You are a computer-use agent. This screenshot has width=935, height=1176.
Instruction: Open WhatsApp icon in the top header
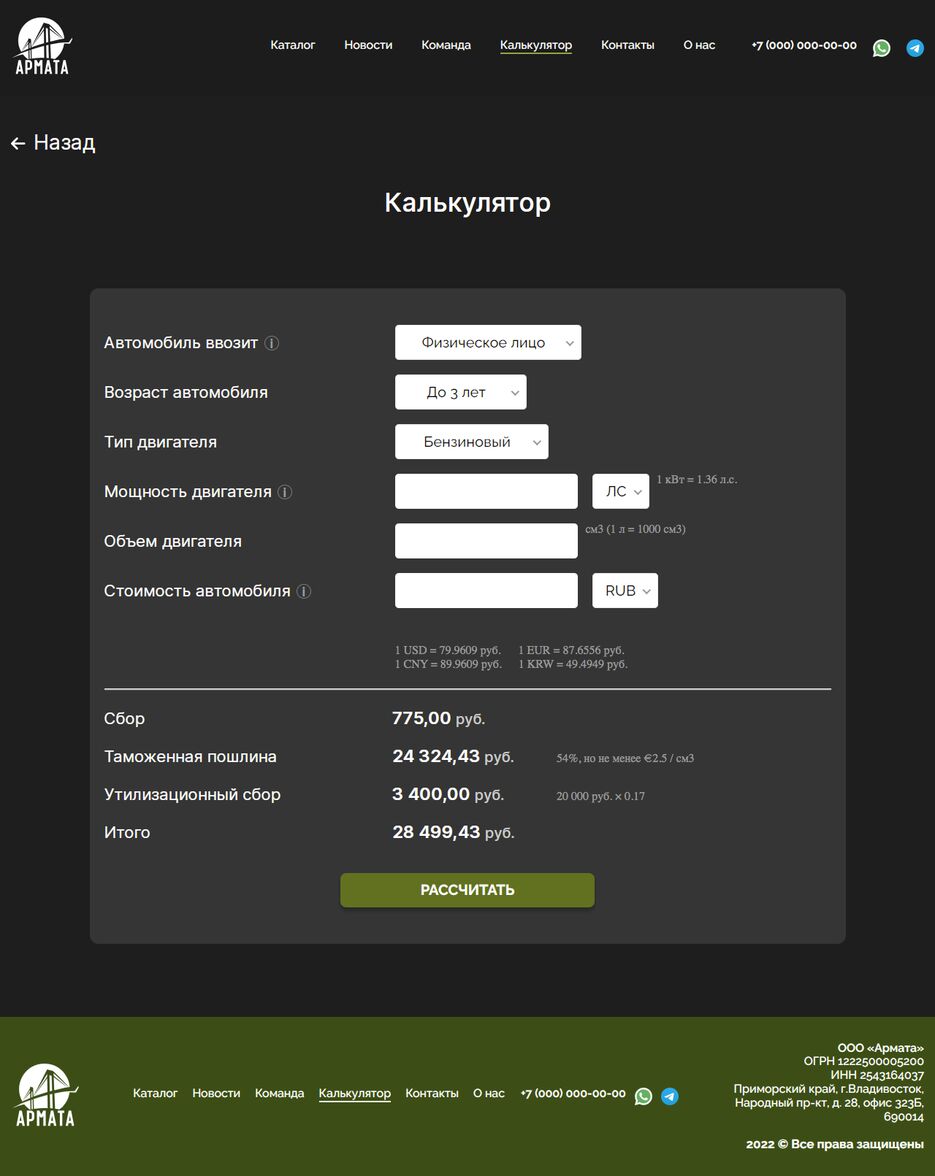[x=881, y=48]
